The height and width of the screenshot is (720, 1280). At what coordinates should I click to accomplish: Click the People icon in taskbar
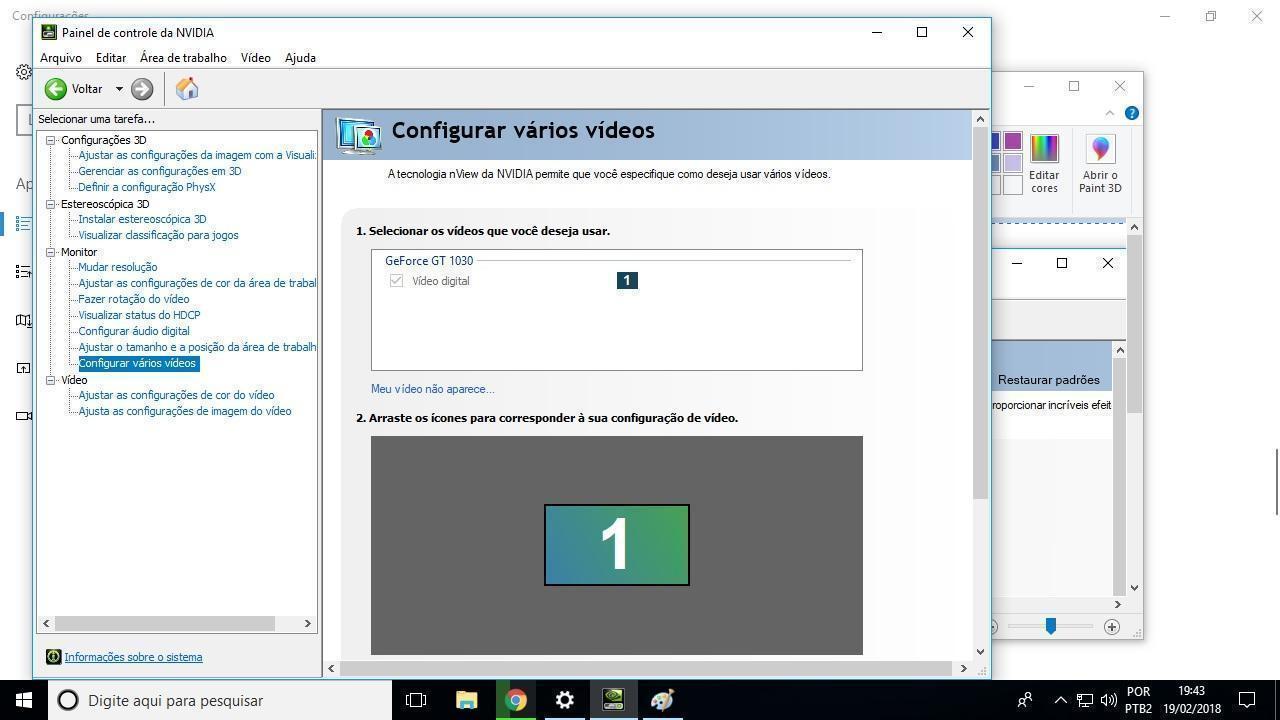tap(1024, 700)
